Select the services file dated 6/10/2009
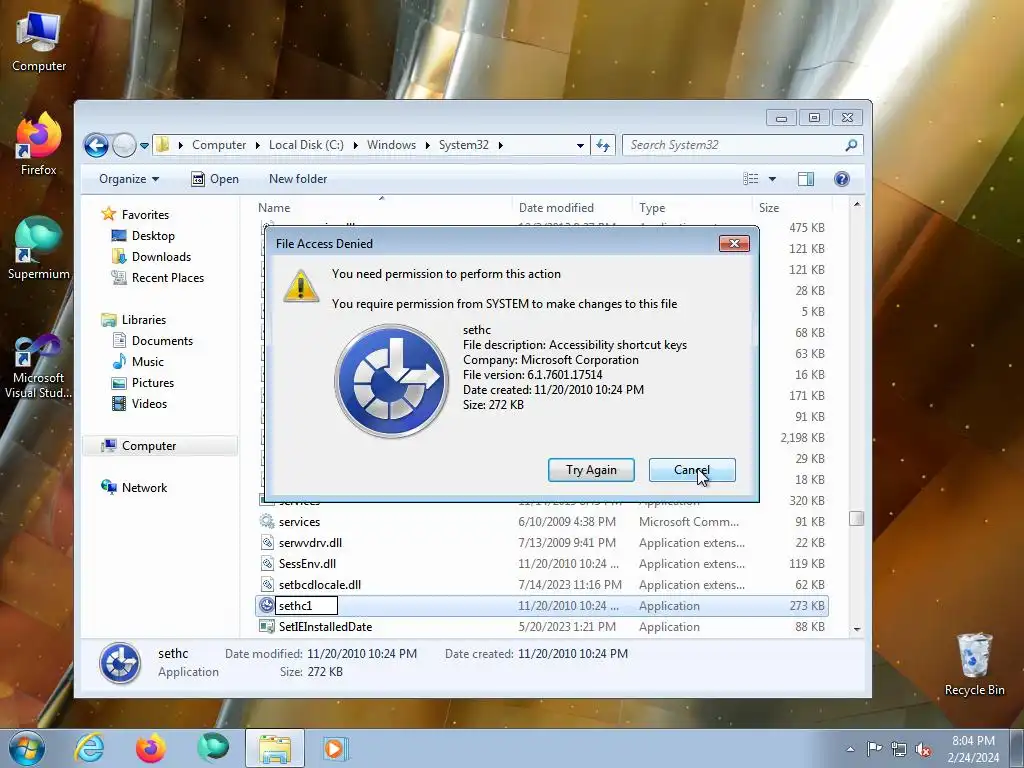Screen dimensions: 1024x768 click(542, 522)
